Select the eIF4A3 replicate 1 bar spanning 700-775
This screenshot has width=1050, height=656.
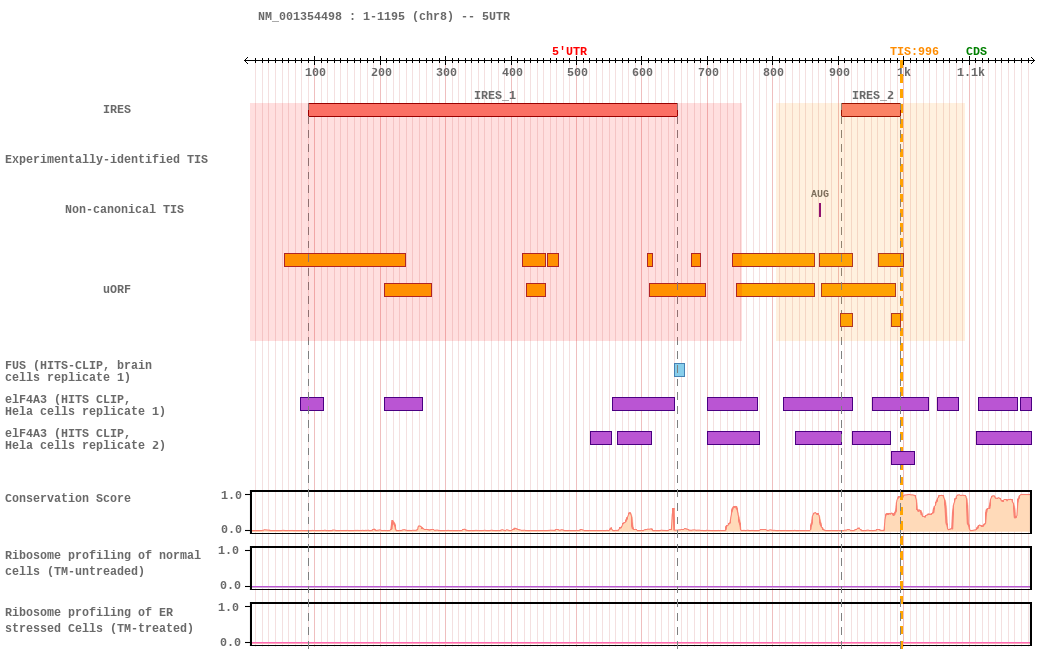[733, 404]
